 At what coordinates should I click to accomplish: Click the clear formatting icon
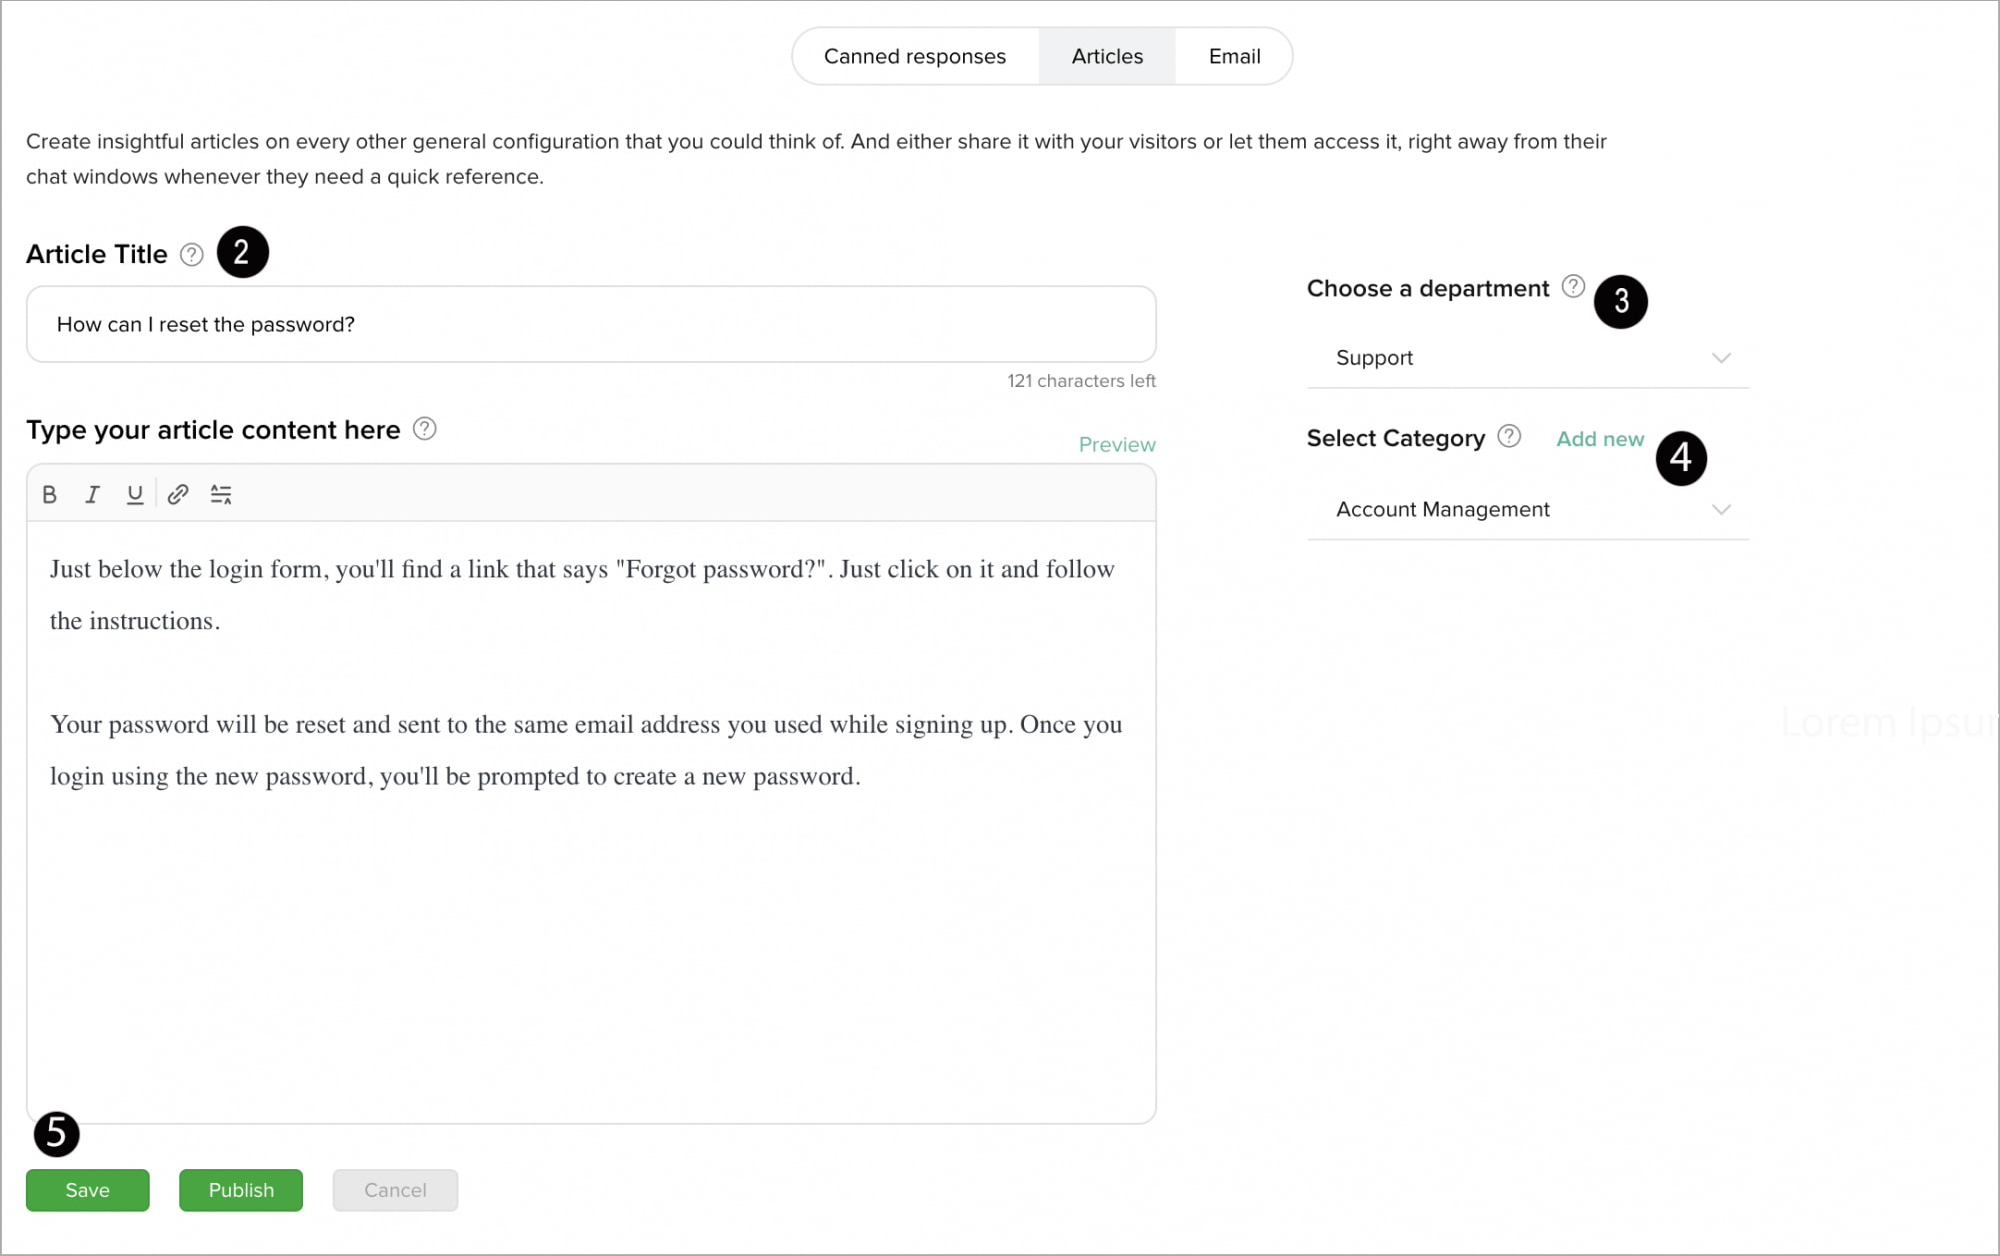click(221, 494)
